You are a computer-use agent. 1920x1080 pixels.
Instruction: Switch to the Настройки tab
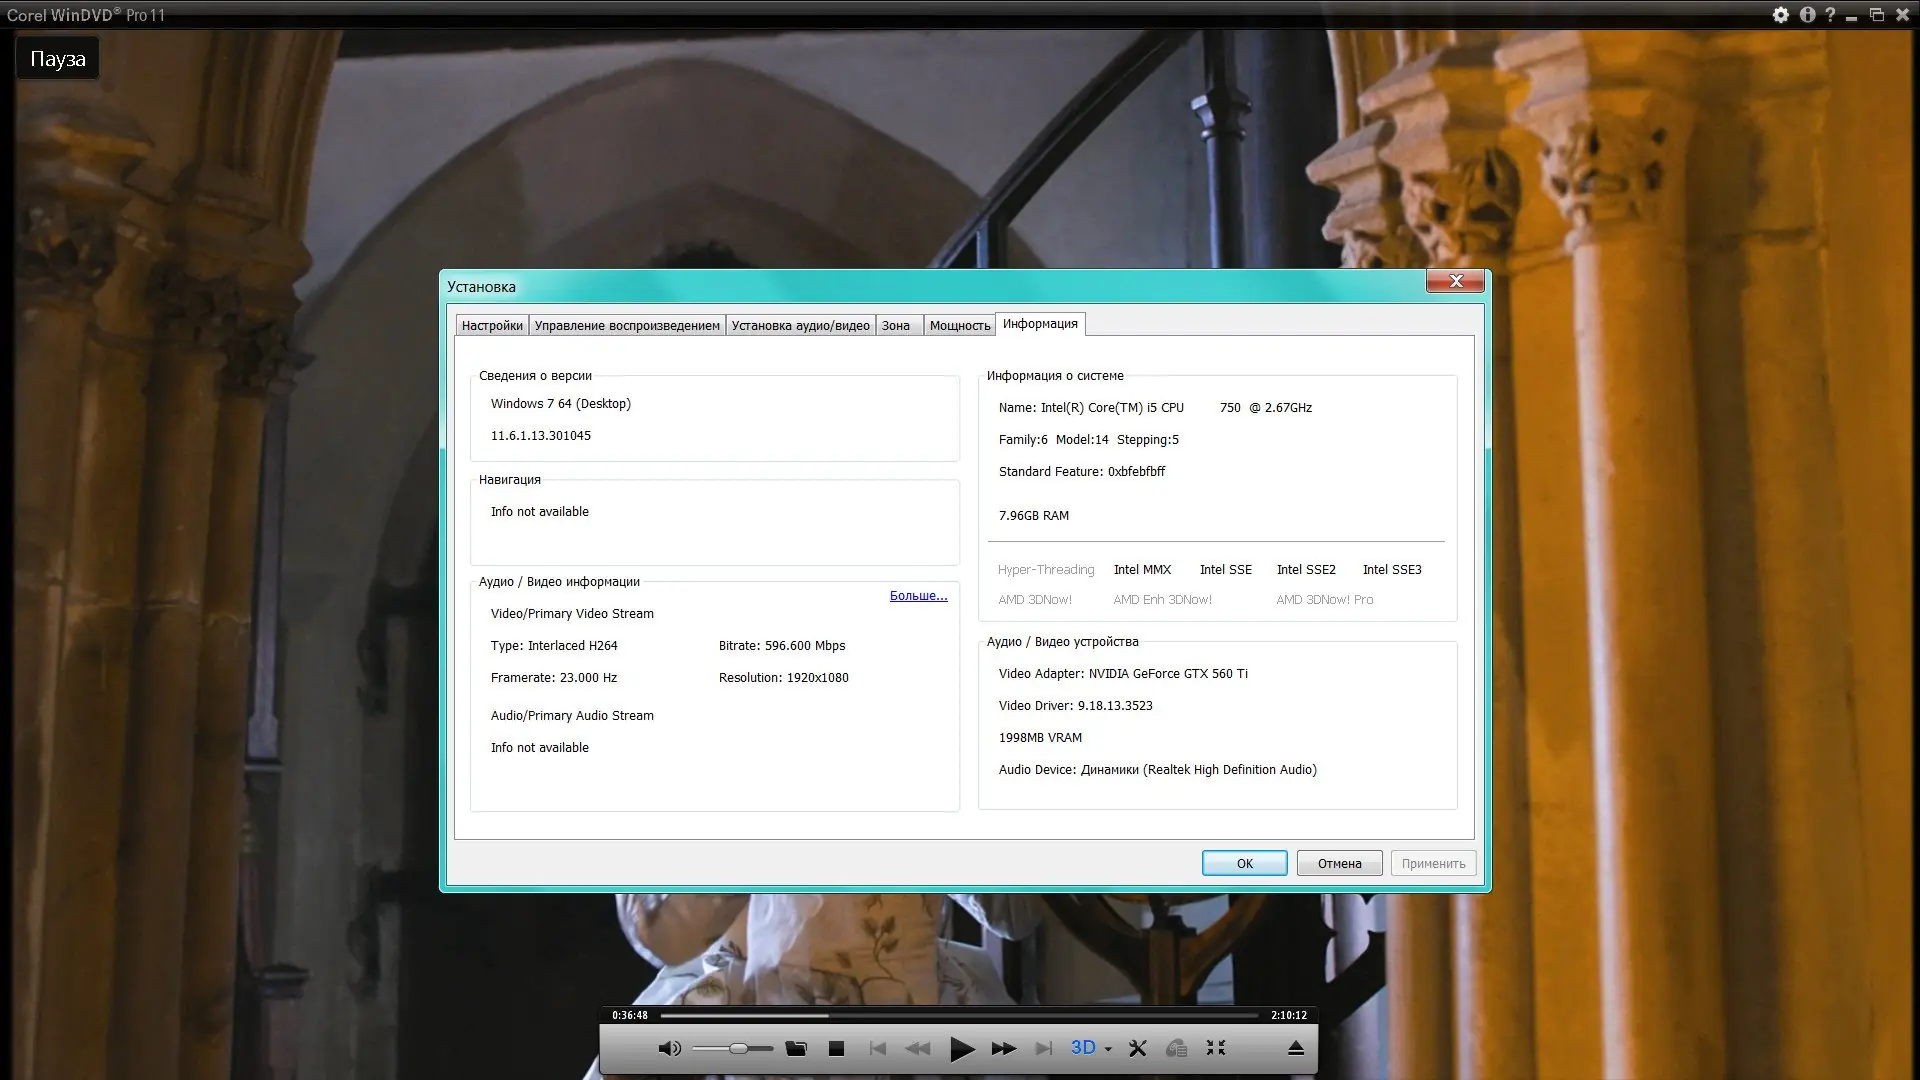[492, 325]
